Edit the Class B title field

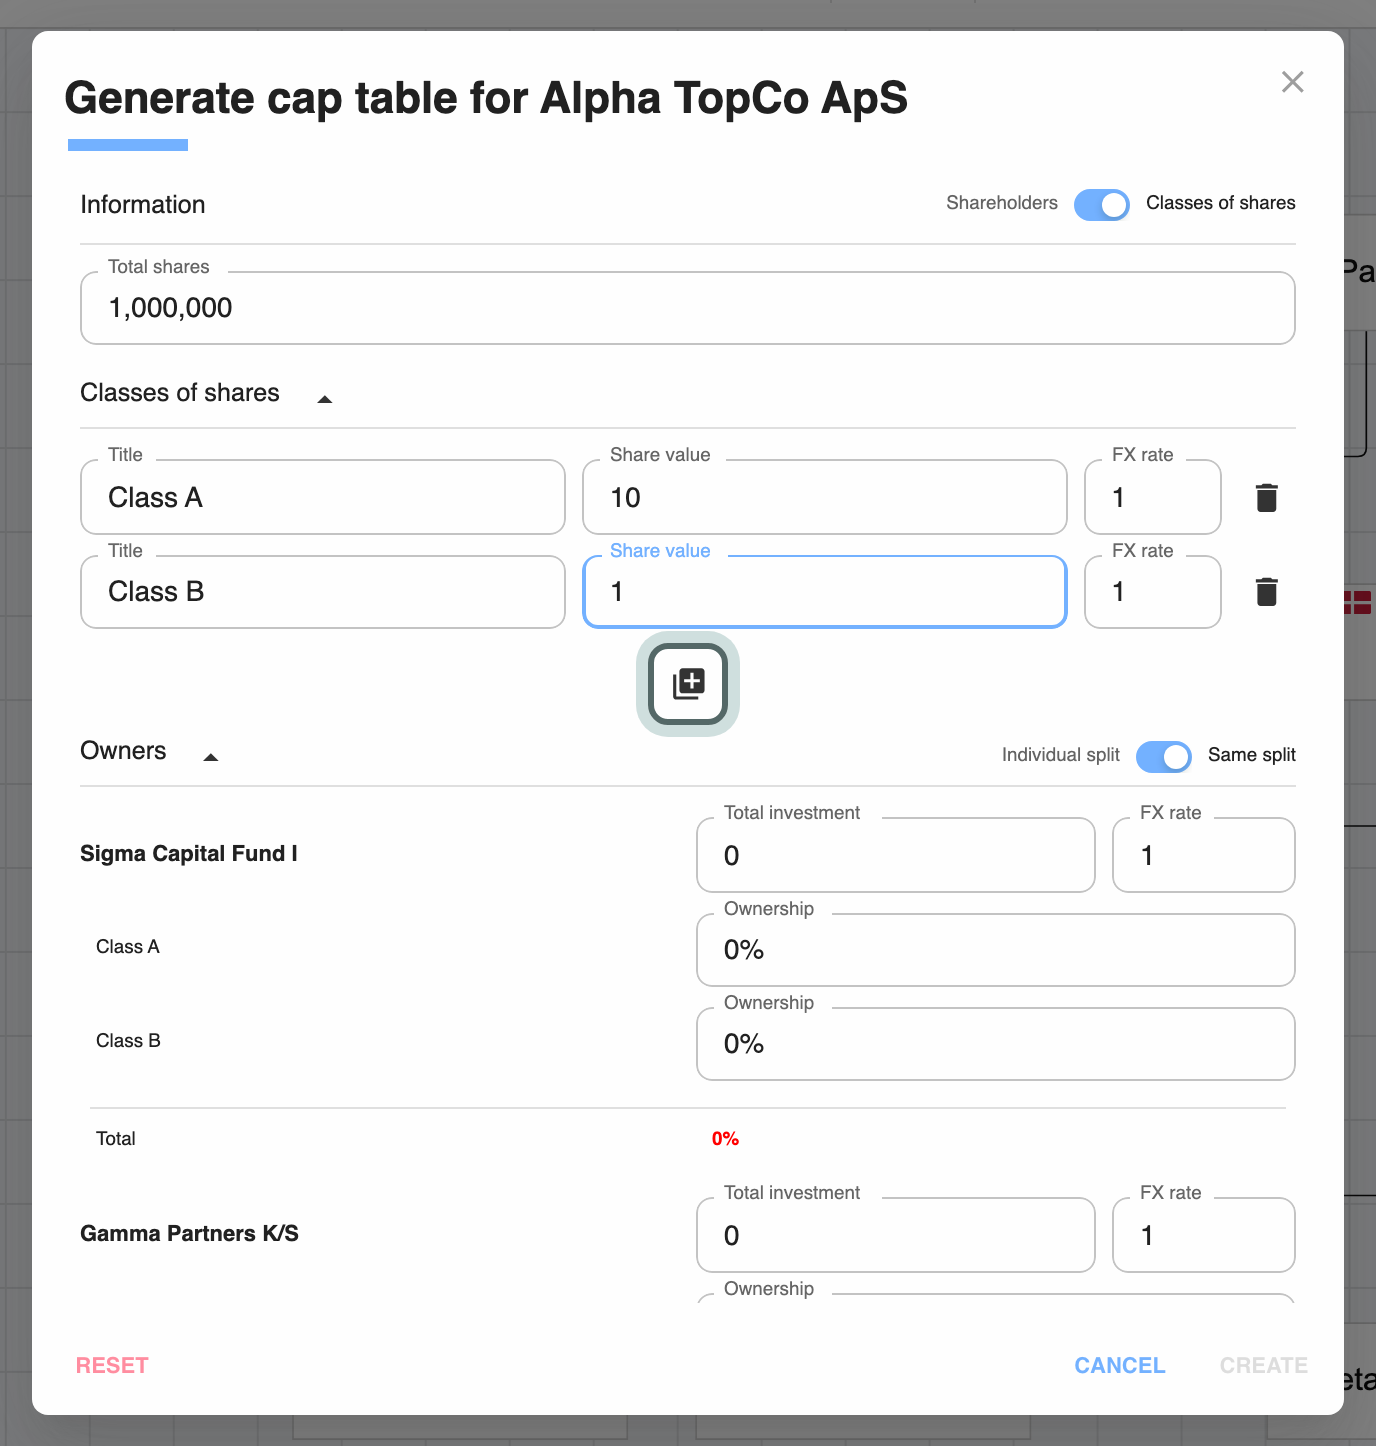[x=323, y=592]
